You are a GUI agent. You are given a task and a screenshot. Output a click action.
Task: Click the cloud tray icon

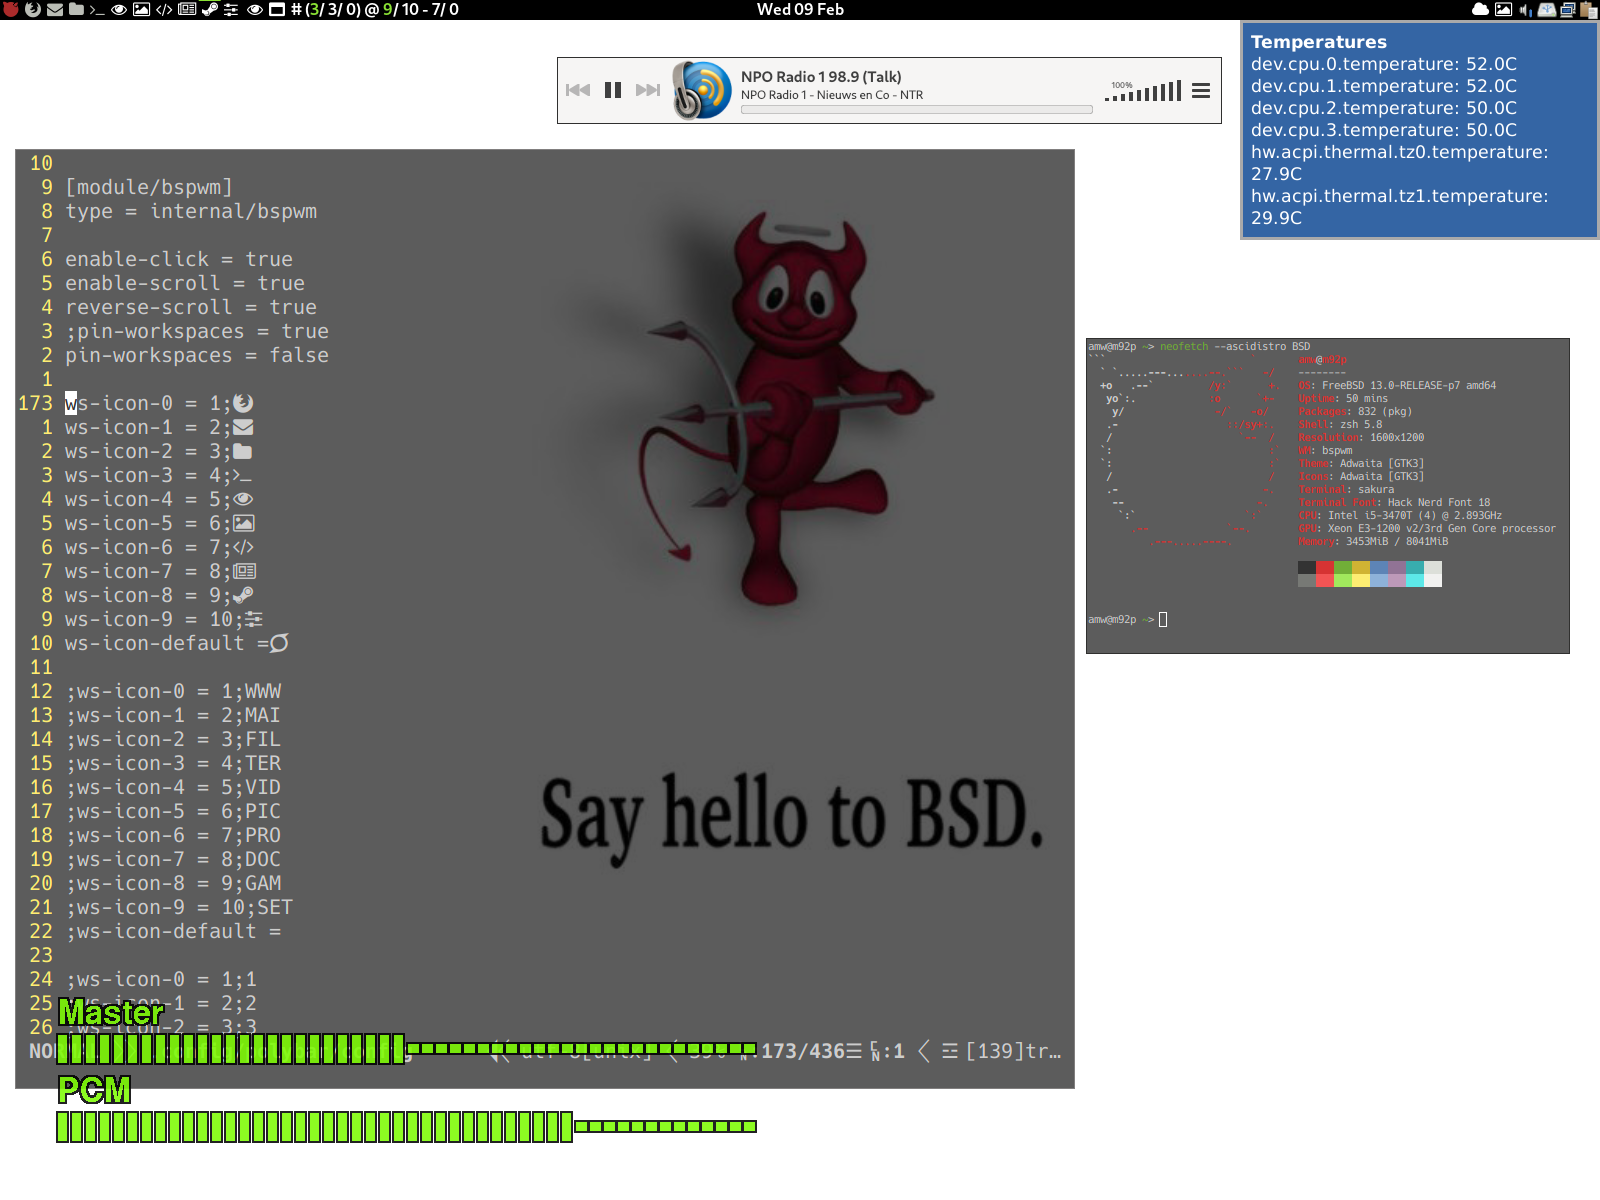pos(1481,9)
